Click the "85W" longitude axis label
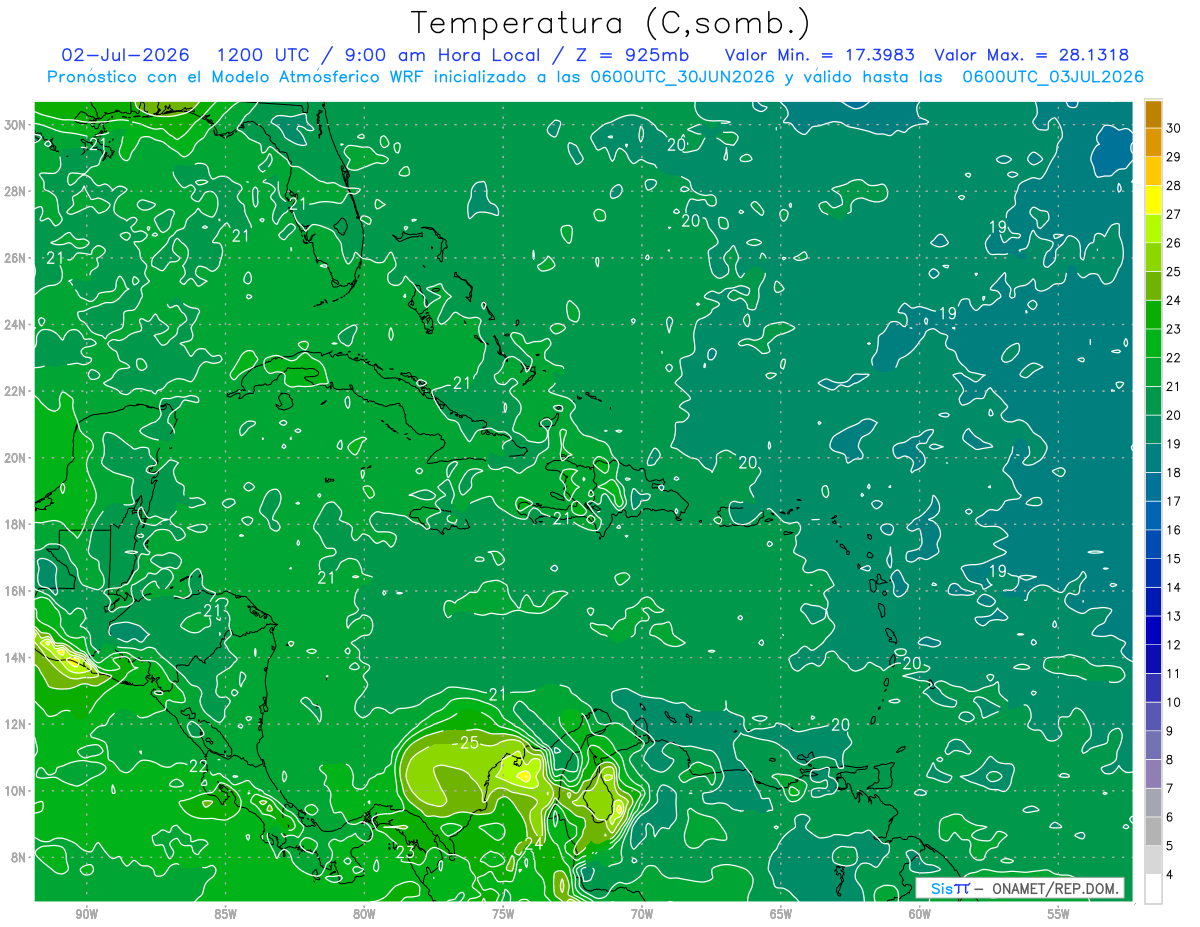The height and width of the screenshot is (927, 1200). coord(225,914)
